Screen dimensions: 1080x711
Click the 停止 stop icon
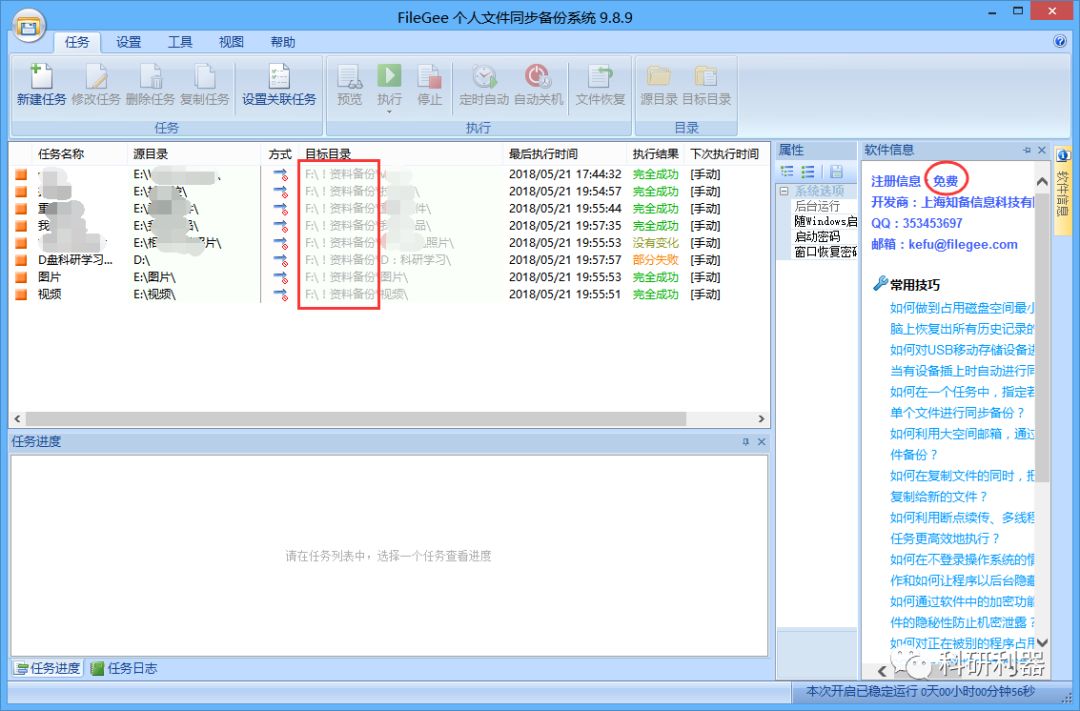(x=429, y=76)
